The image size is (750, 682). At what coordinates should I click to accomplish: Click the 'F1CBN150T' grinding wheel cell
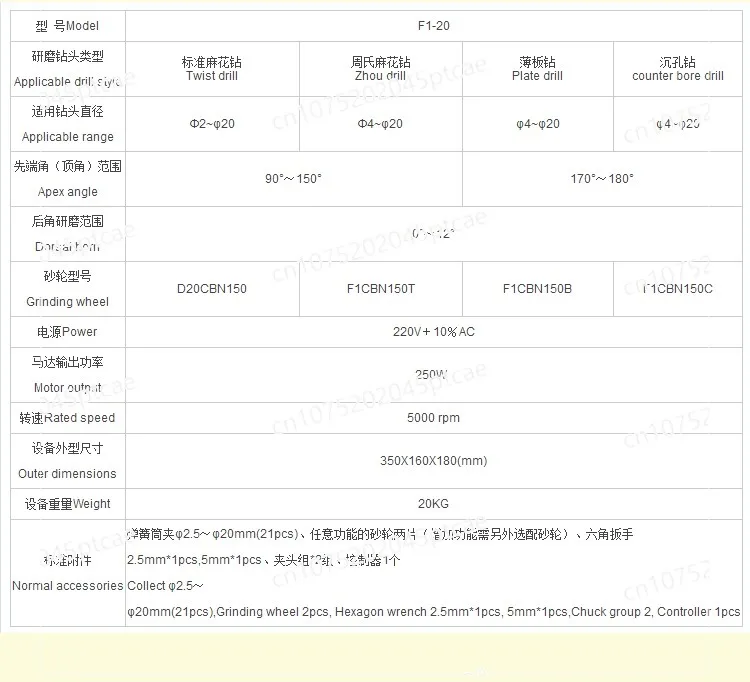click(381, 289)
